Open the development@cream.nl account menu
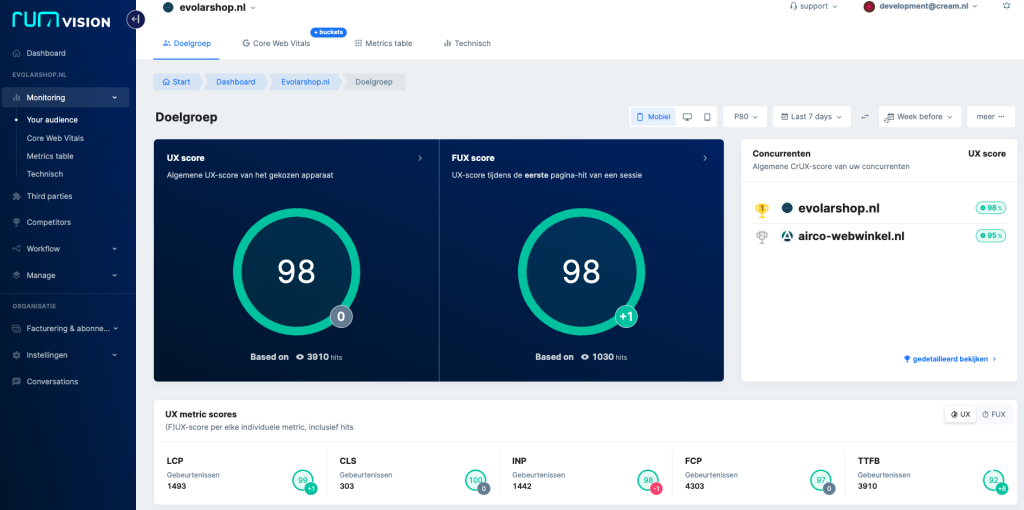 pos(921,6)
